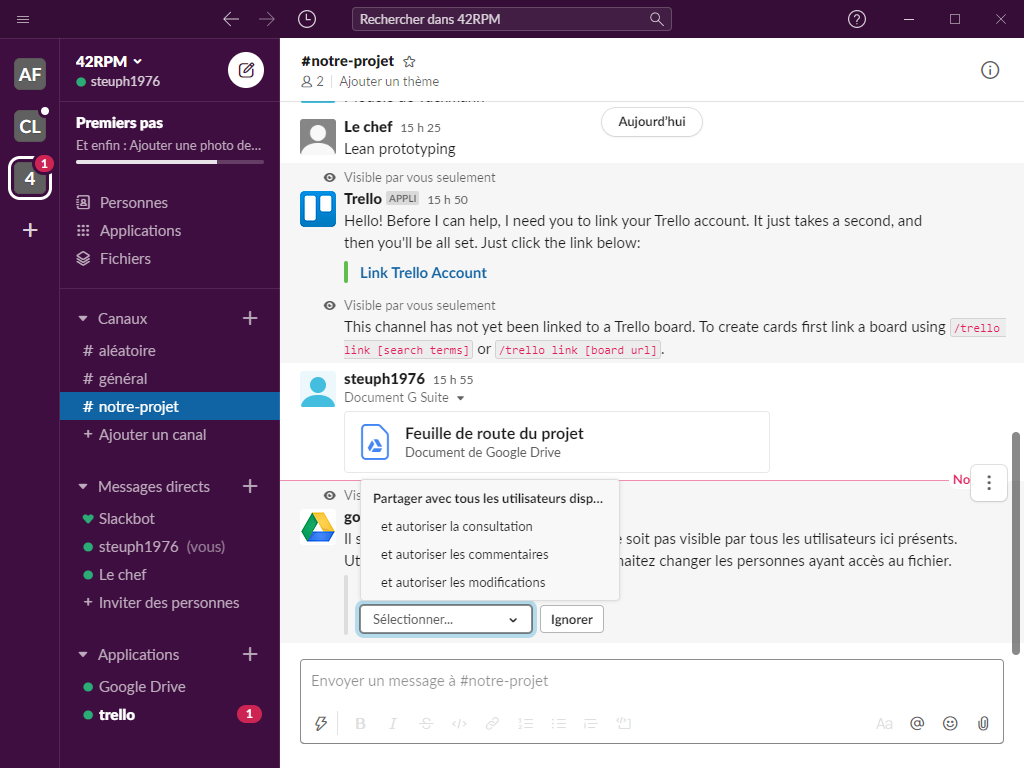Viewport: 1024px width, 768px height.
Task: Compose a new message
Action: (x=246, y=70)
